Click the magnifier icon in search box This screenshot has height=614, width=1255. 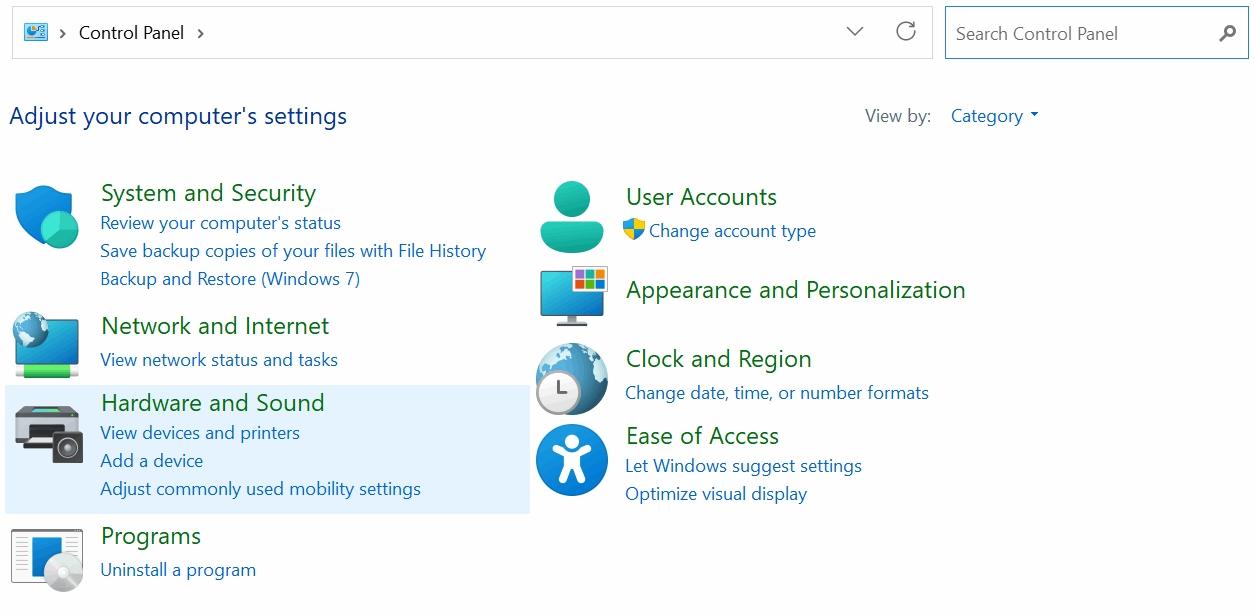(1227, 33)
